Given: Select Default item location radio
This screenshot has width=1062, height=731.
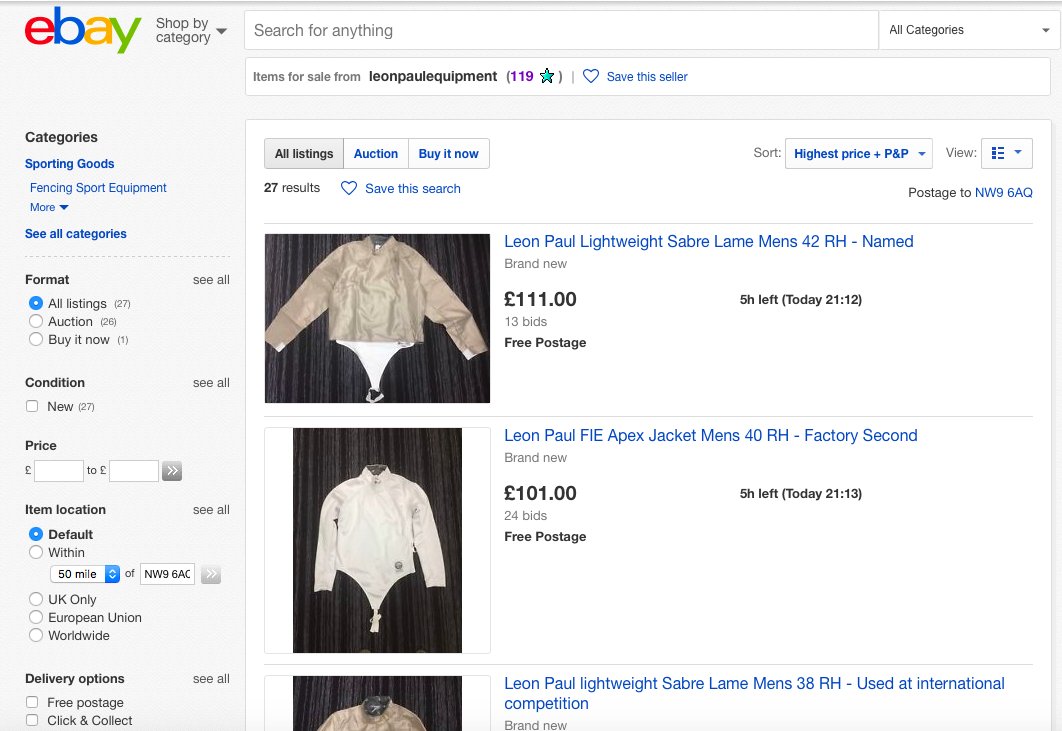Looking at the screenshot, I should [36, 534].
